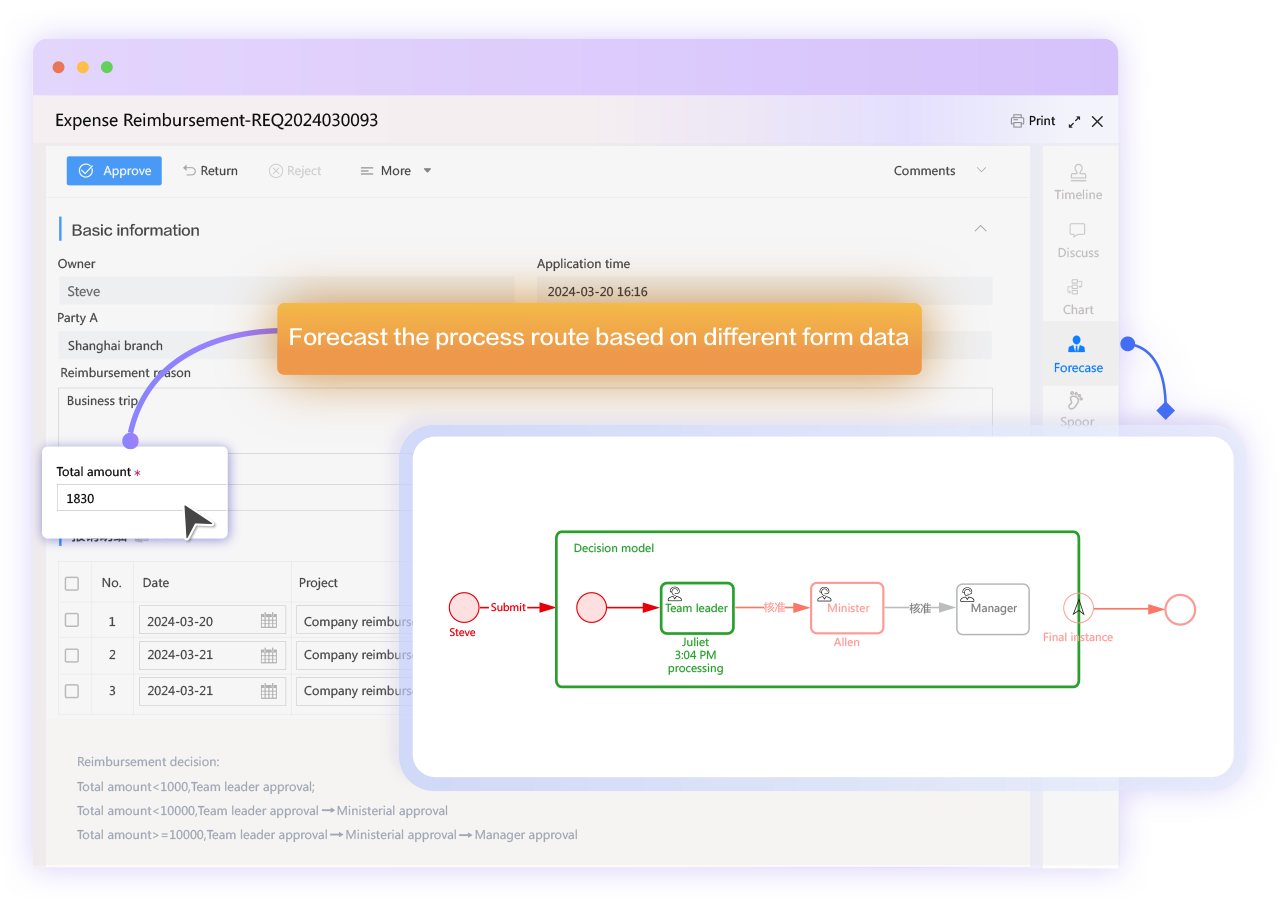Image resolution: width=1280 pixels, height=908 pixels.
Task: Check the checkbox for row 1
Action: (x=72, y=620)
